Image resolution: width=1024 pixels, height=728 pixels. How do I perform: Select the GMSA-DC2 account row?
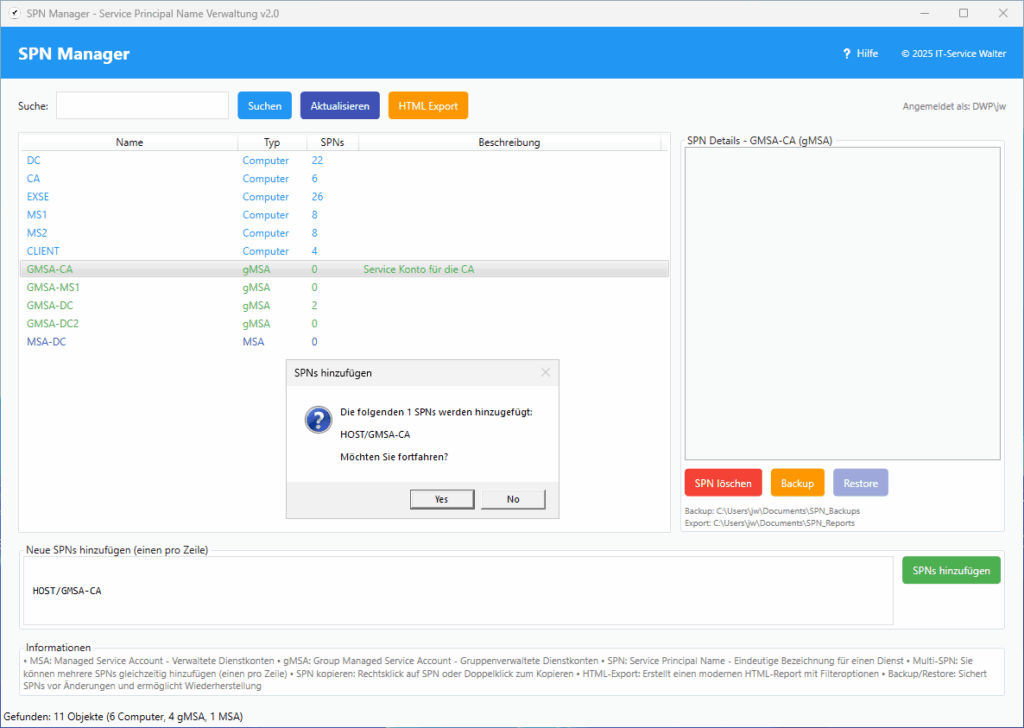pyautogui.click(x=52, y=324)
